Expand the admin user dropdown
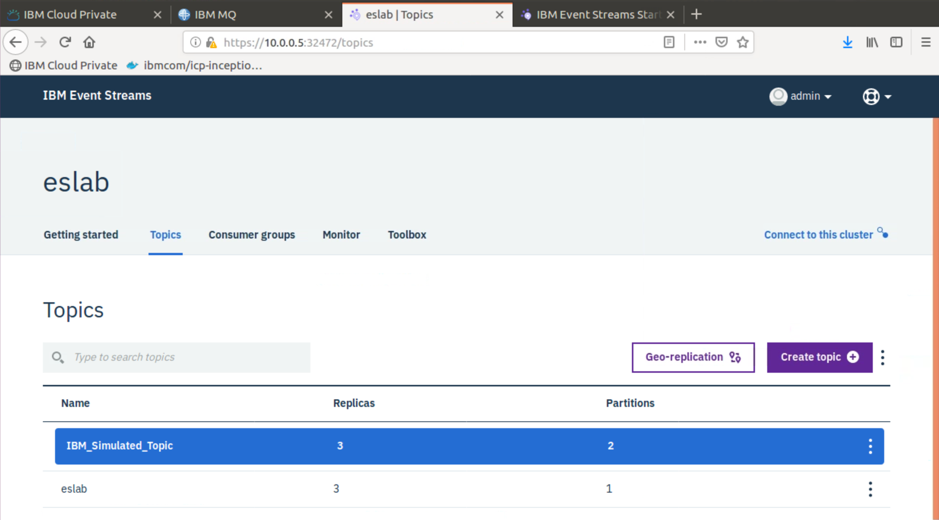This screenshot has width=939, height=520. (828, 96)
